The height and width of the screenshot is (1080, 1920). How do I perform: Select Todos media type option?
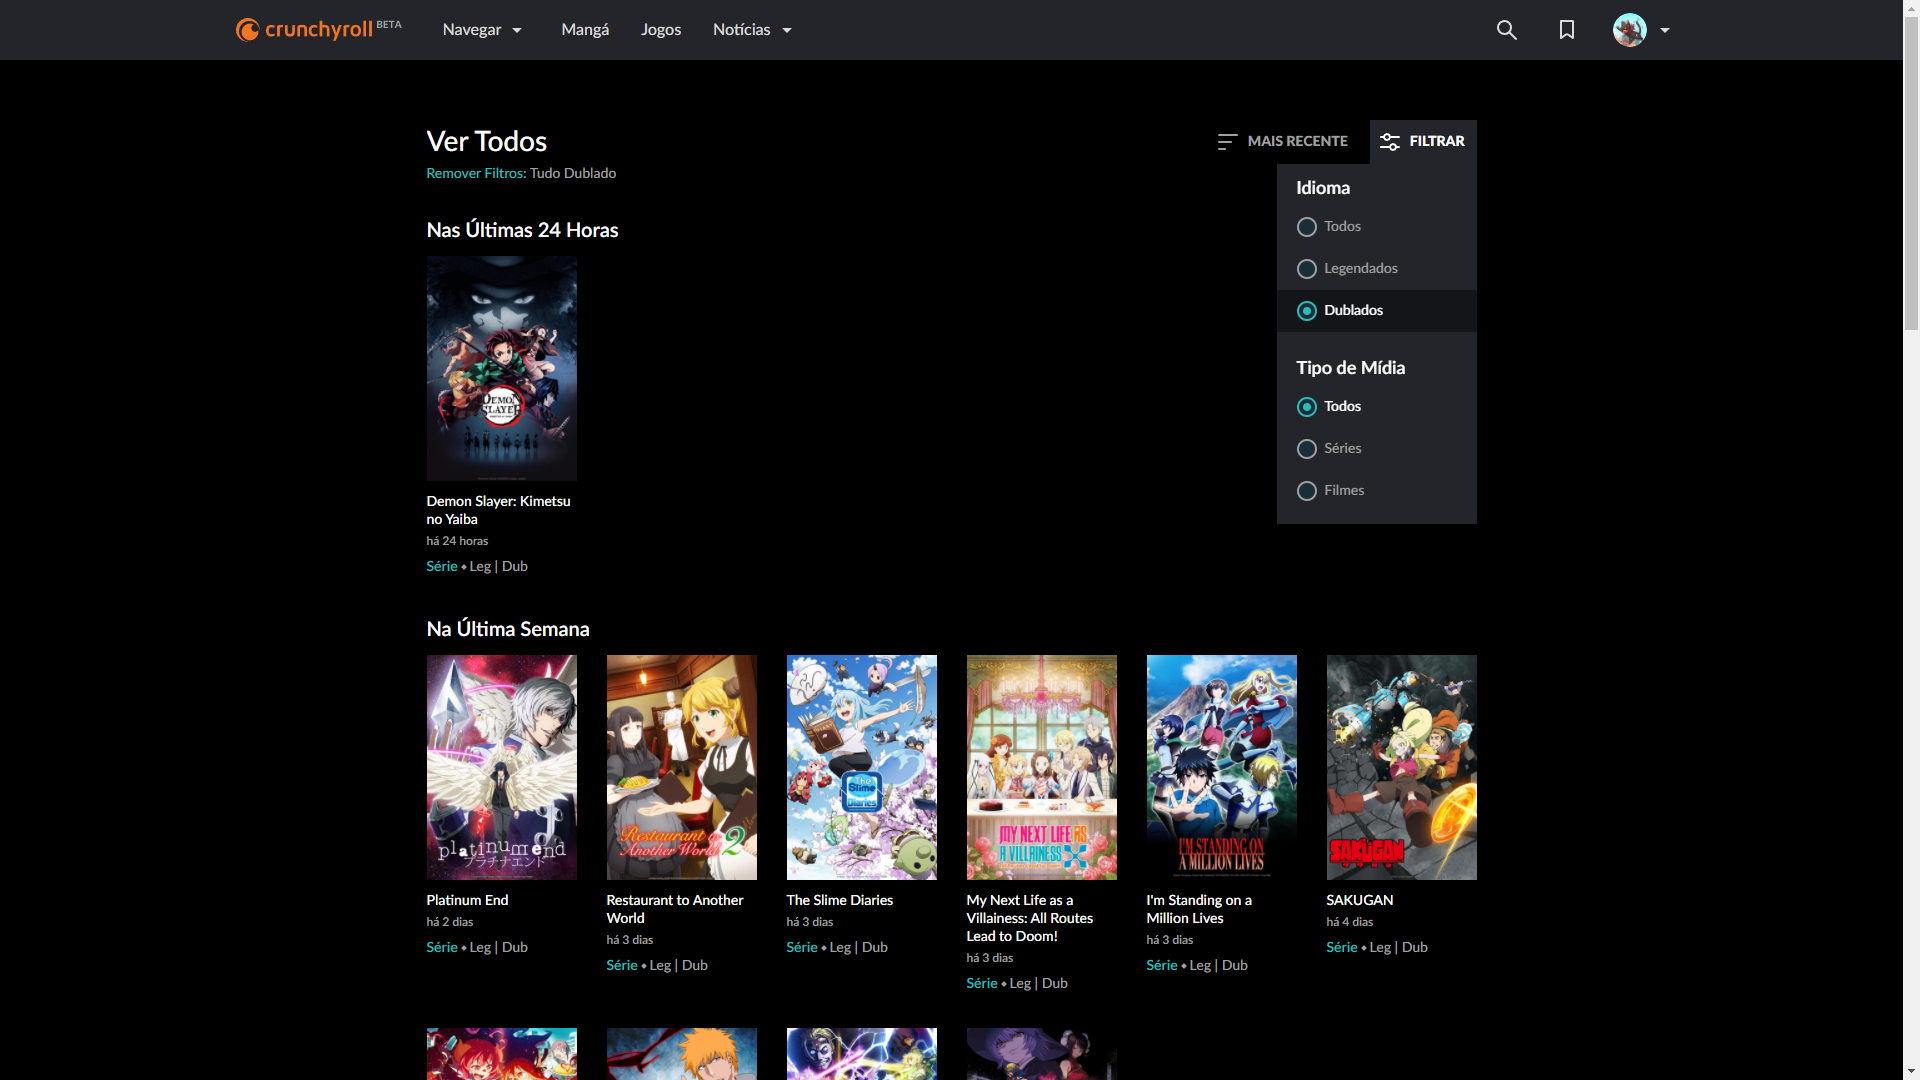coord(1377,407)
